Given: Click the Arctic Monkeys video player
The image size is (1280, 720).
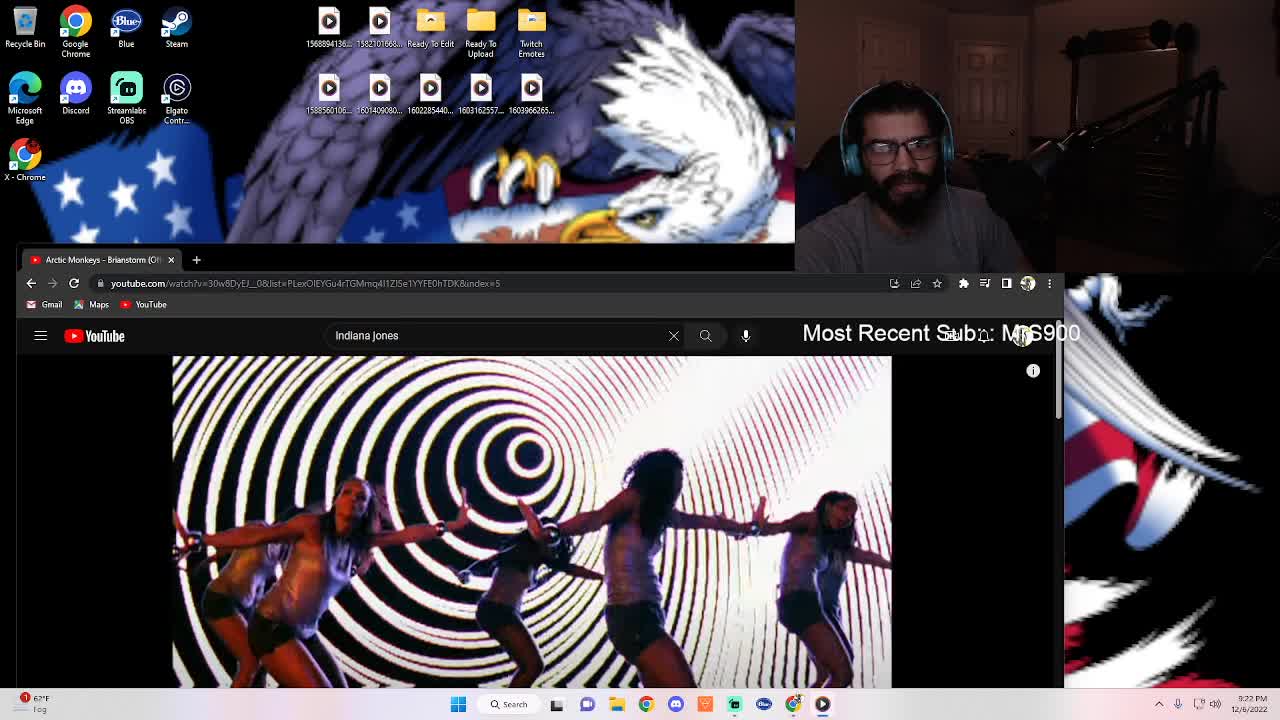Looking at the screenshot, I should click(x=531, y=522).
